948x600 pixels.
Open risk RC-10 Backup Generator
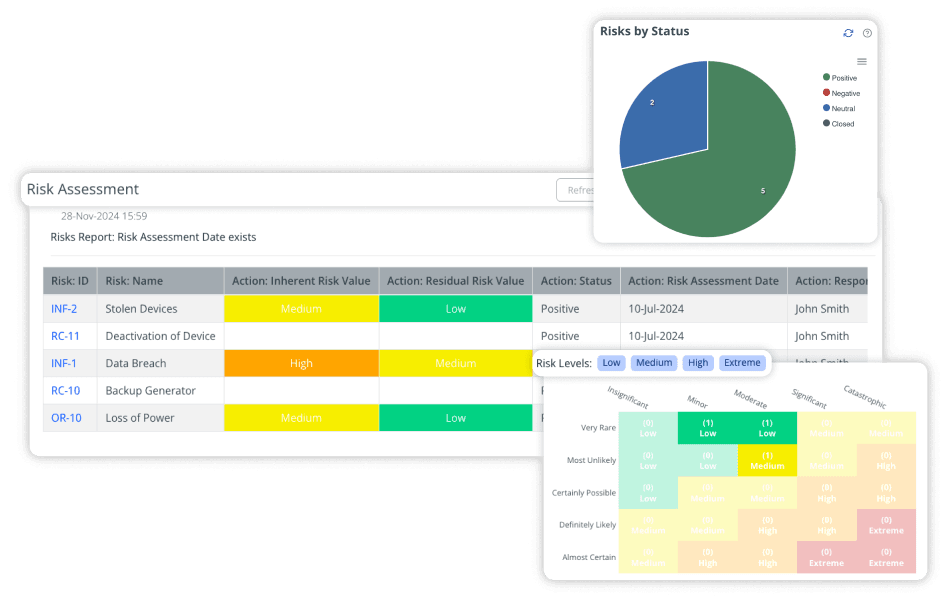tap(67, 390)
